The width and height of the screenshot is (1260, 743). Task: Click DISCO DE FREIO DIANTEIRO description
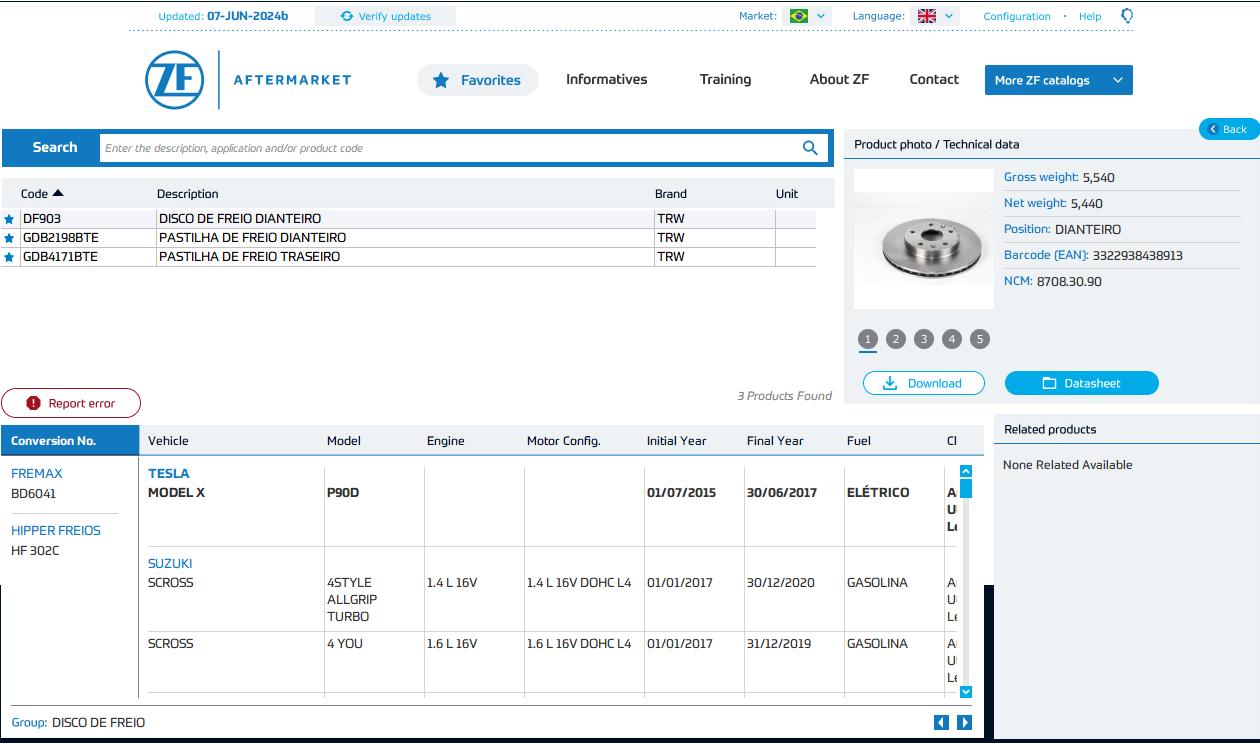tap(240, 219)
